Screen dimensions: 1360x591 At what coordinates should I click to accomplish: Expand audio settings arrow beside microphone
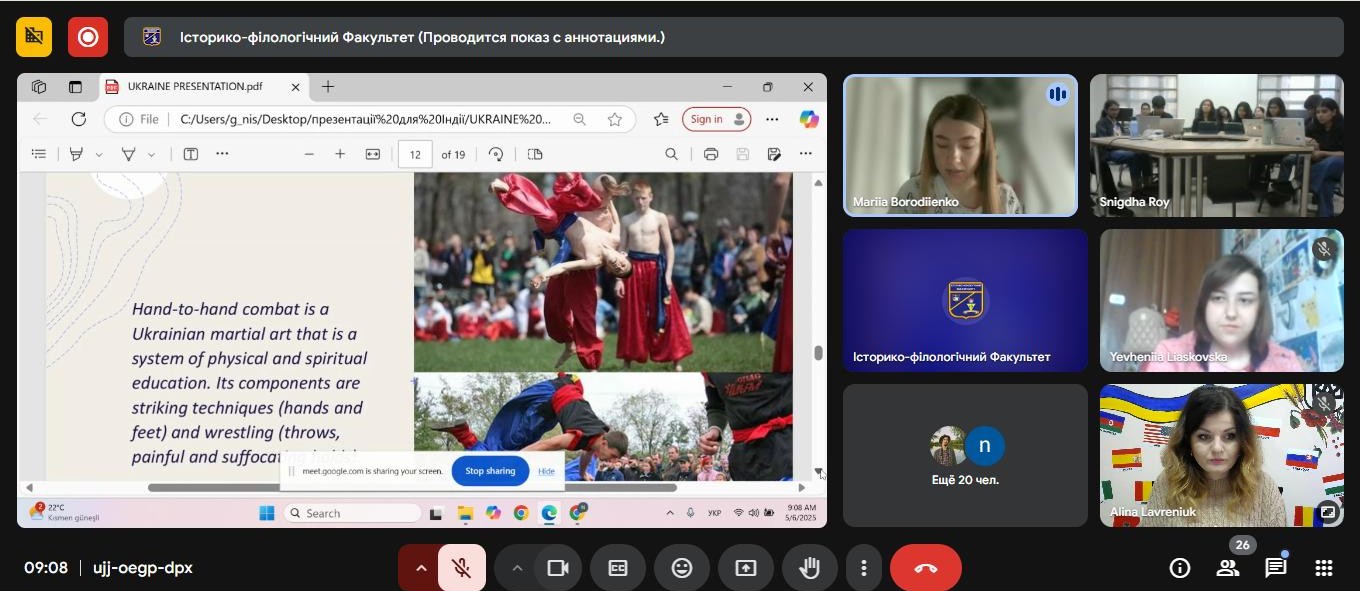tap(420, 568)
